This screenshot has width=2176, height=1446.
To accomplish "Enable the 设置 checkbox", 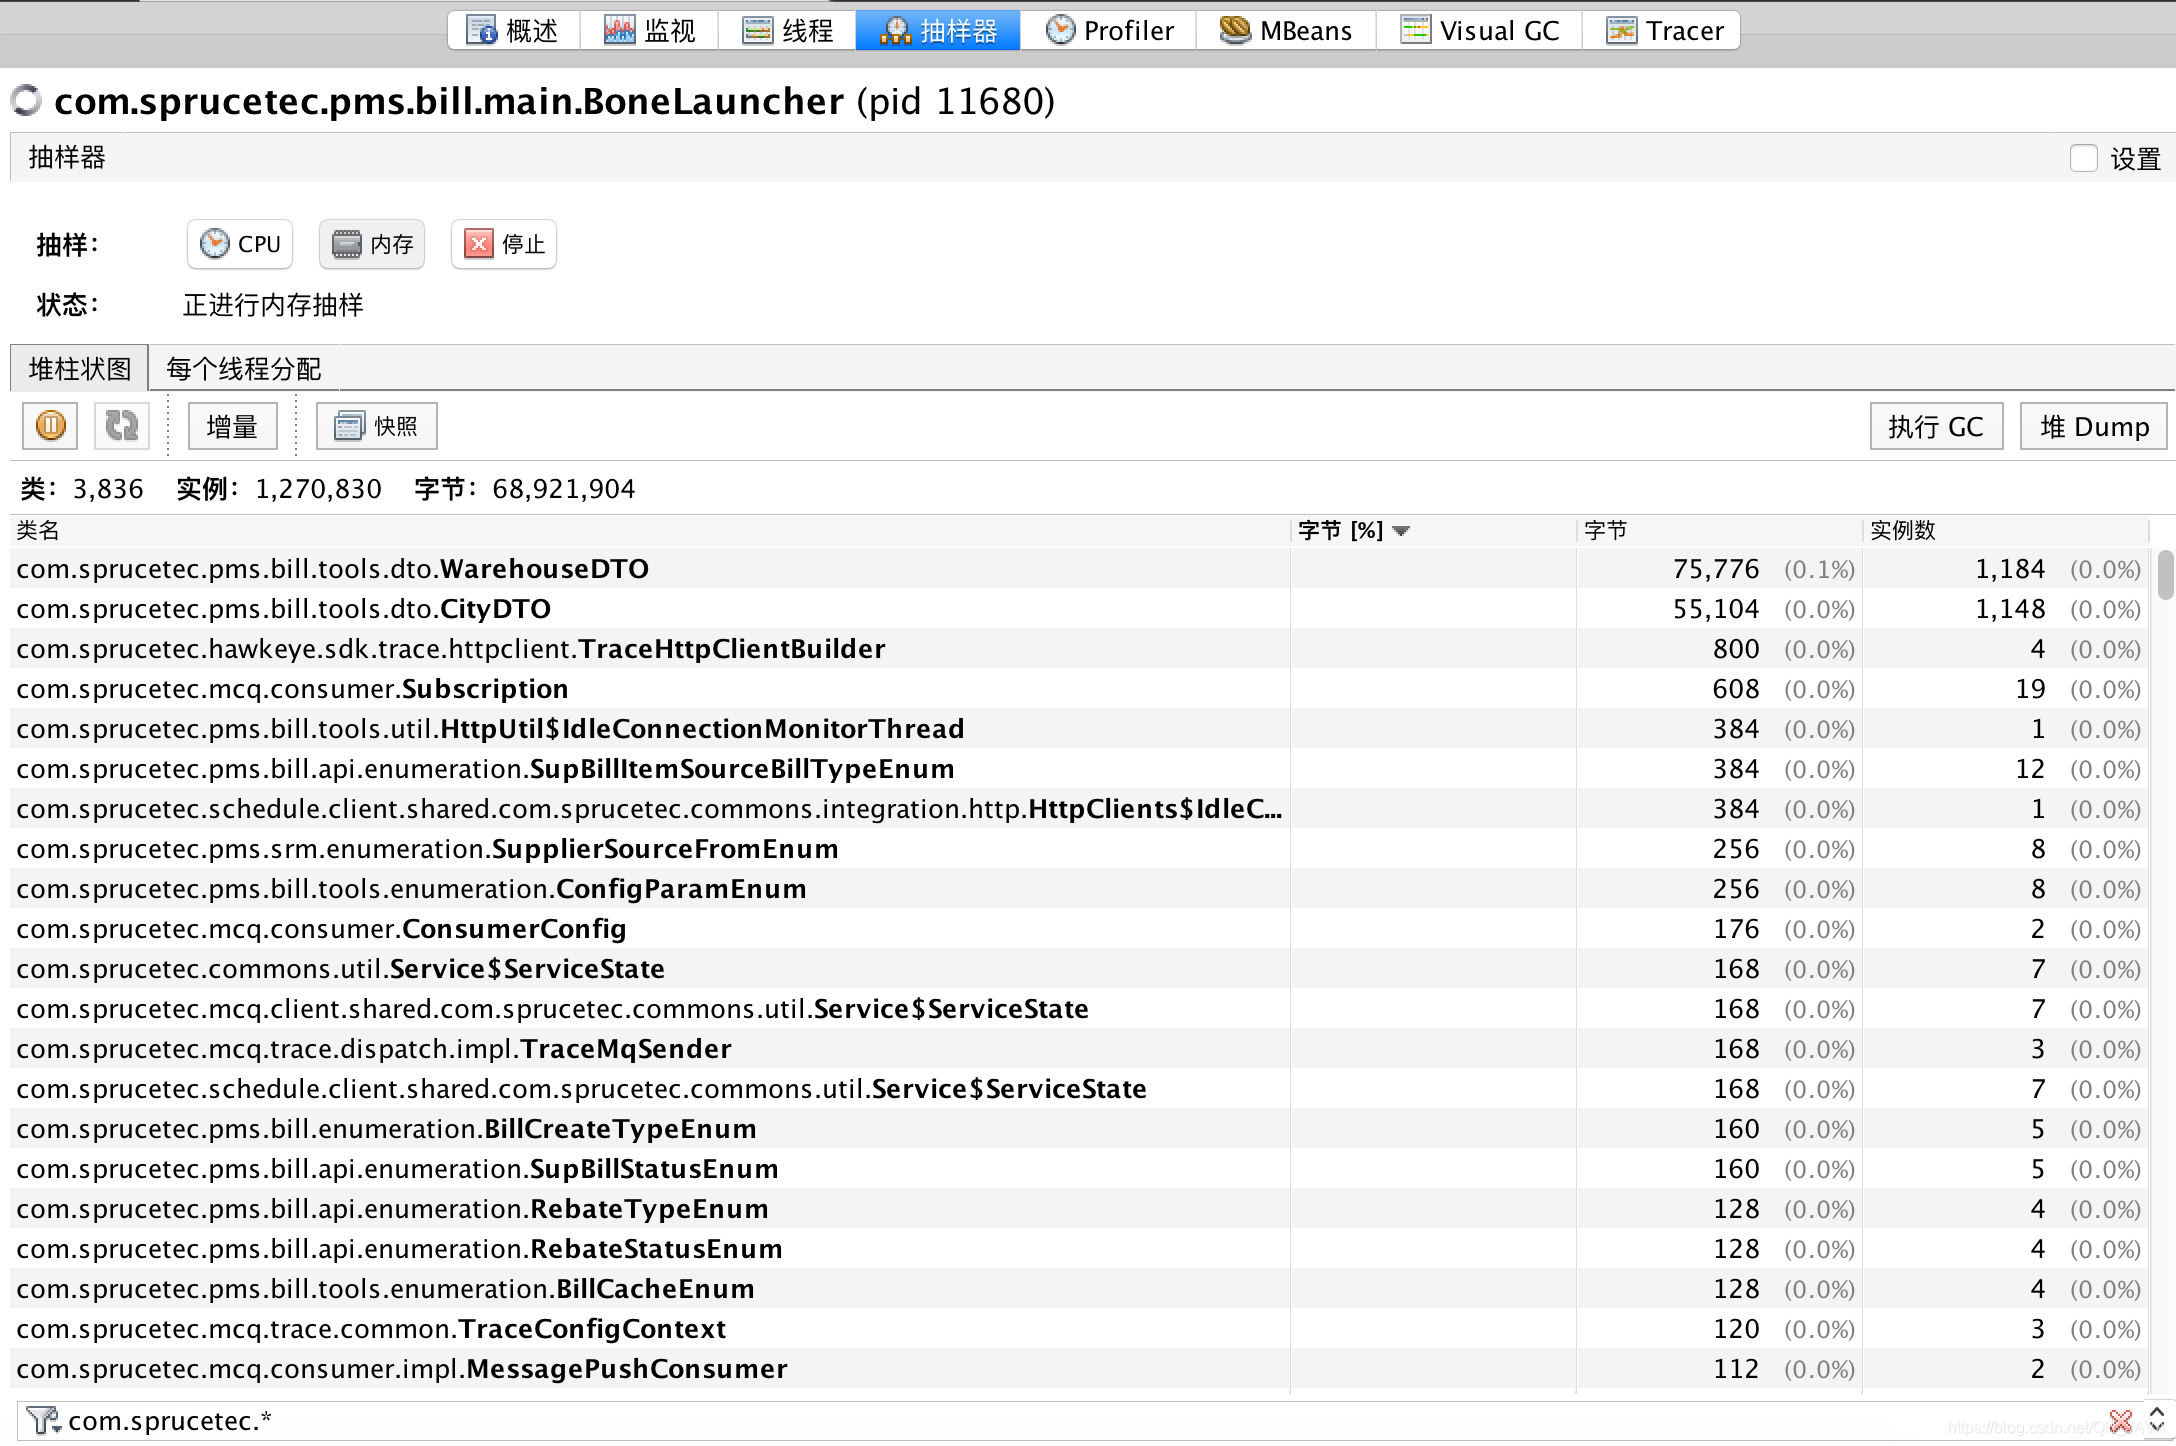I will (x=2083, y=158).
